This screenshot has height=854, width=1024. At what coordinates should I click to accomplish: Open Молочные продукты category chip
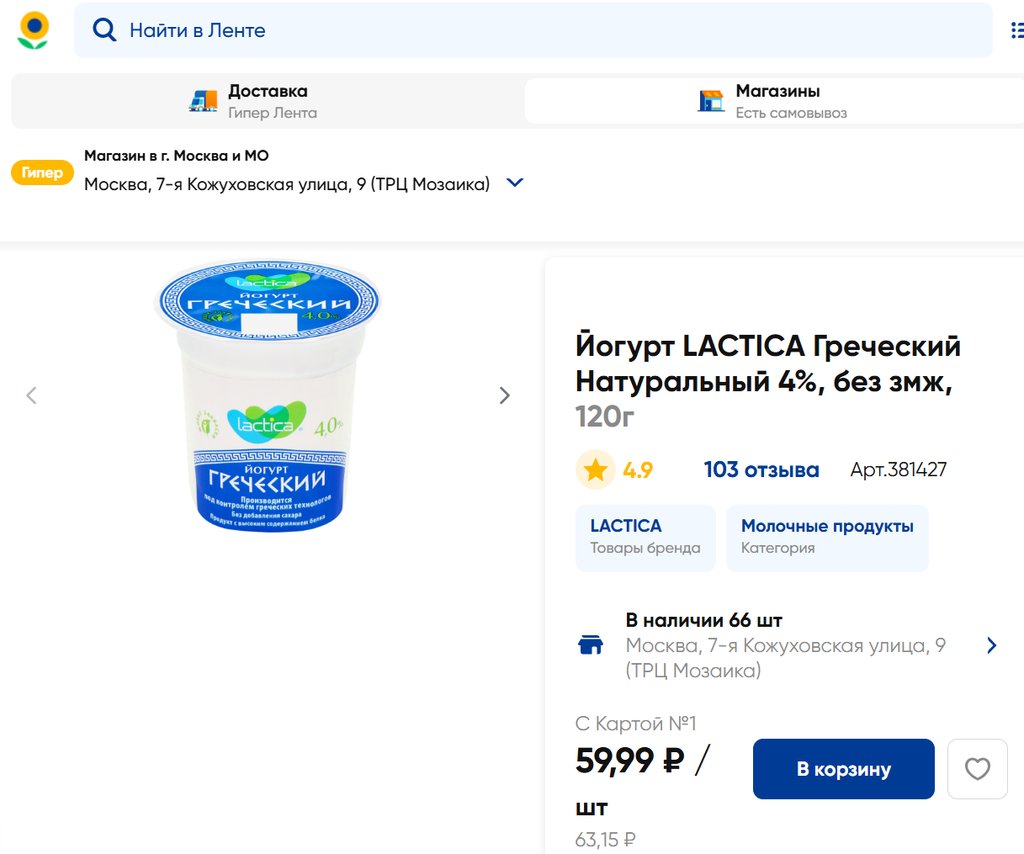coord(827,537)
